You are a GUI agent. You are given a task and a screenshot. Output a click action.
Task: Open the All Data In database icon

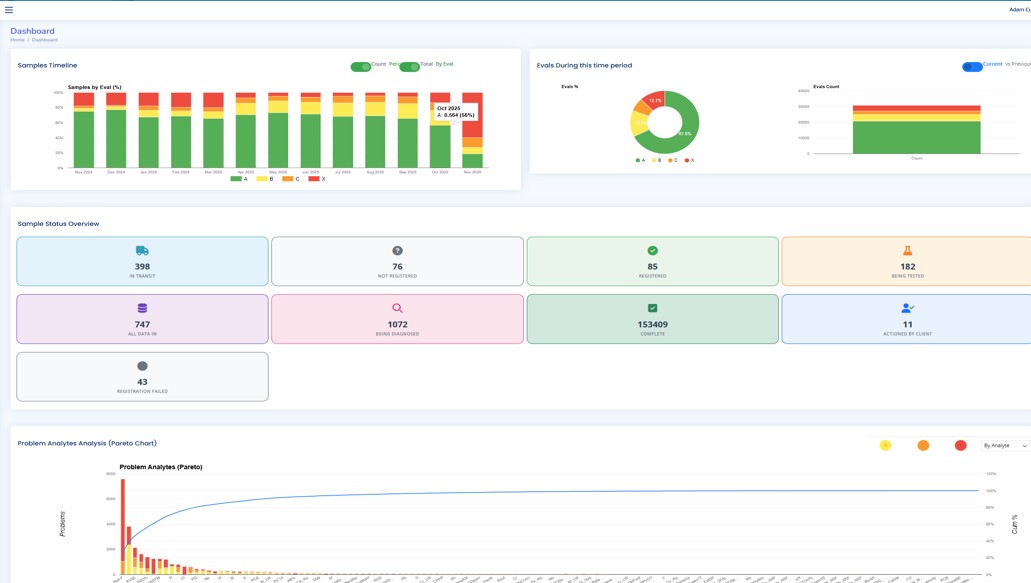click(142, 308)
